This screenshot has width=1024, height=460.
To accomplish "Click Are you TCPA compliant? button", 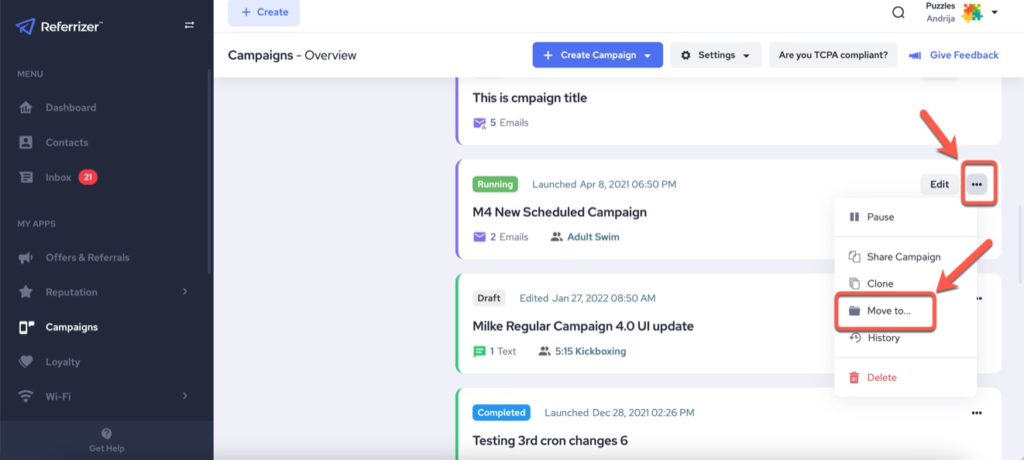I will click(x=833, y=55).
